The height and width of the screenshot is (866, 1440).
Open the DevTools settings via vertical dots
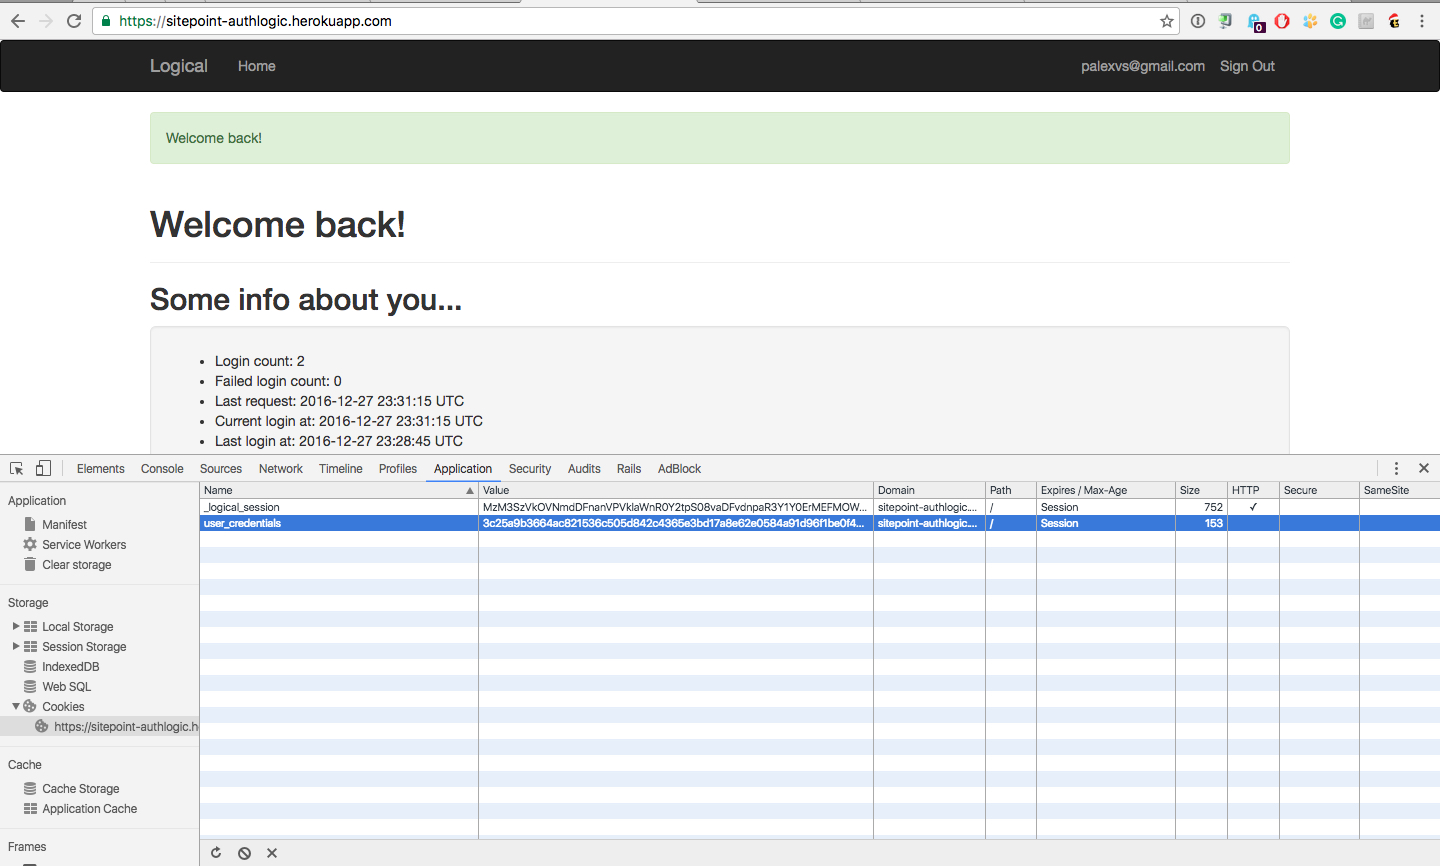coord(1396,468)
